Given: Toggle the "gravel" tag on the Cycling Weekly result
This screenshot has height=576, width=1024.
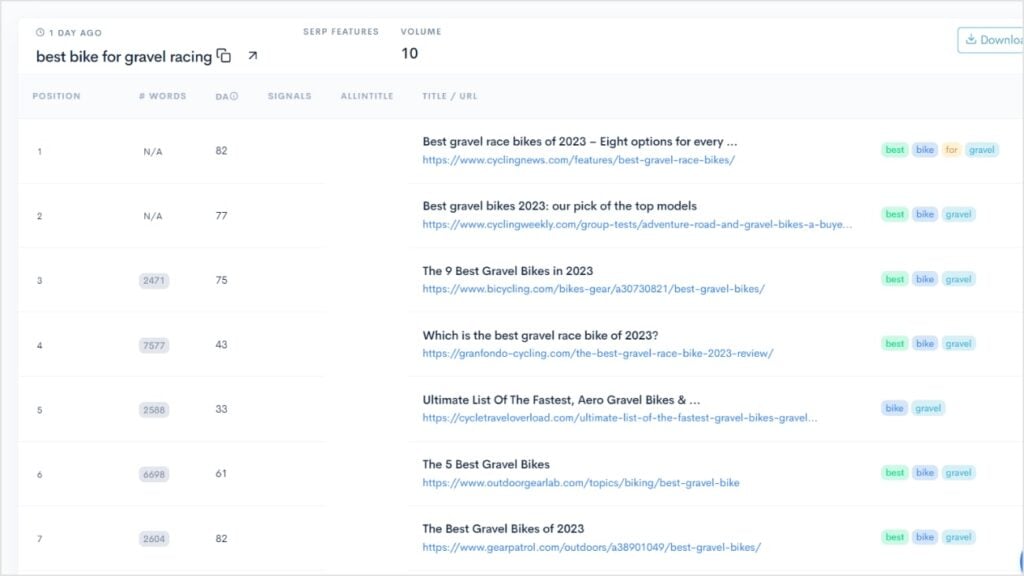Looking at the screenshot, I should (x=958, y=214).
